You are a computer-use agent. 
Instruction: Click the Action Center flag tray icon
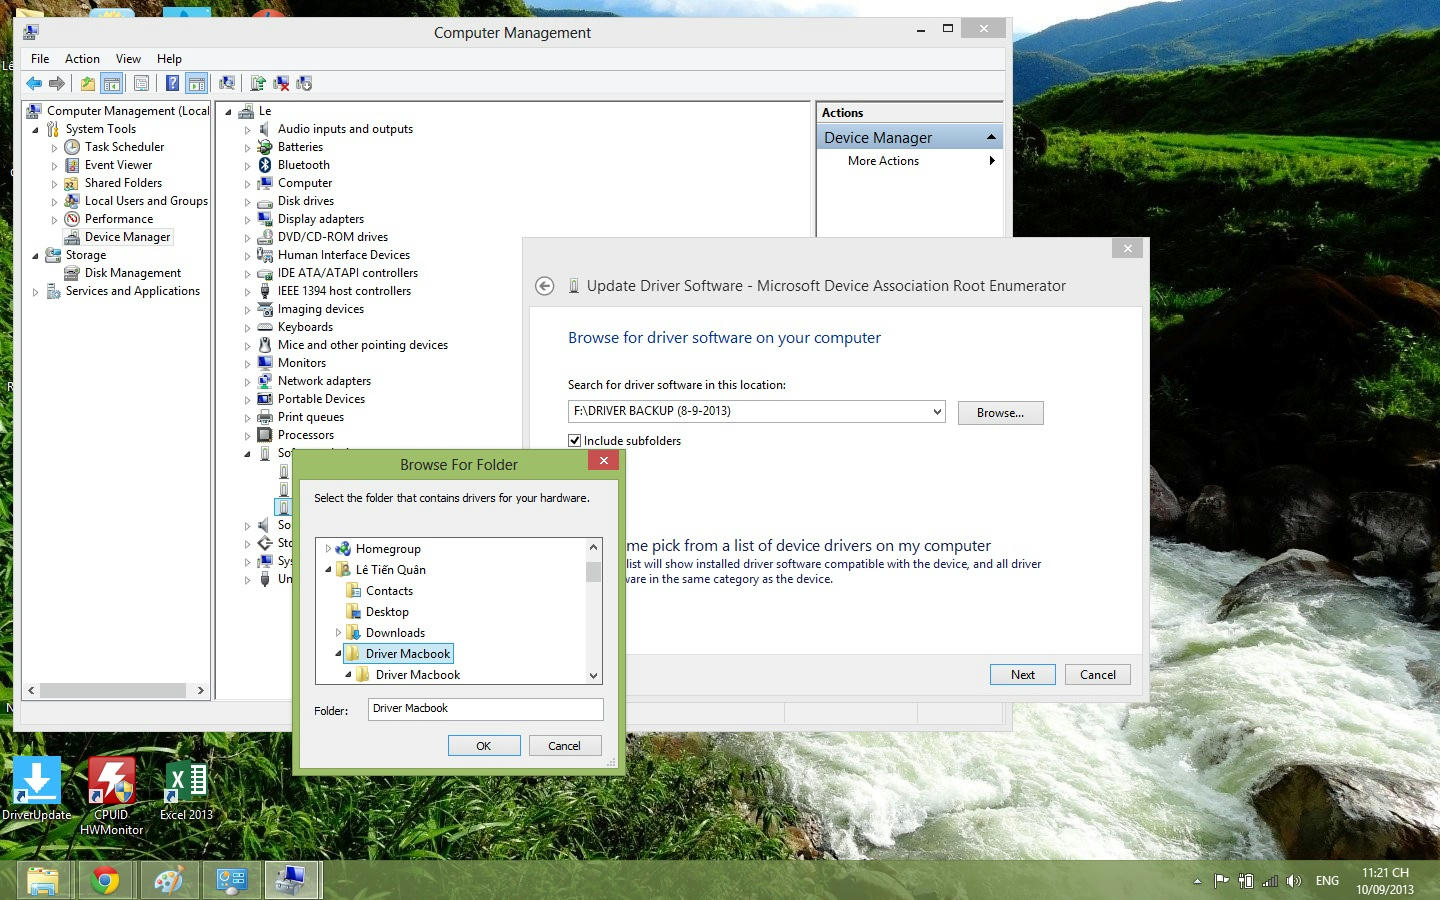pyautogui.click(x=1221, y=881)
